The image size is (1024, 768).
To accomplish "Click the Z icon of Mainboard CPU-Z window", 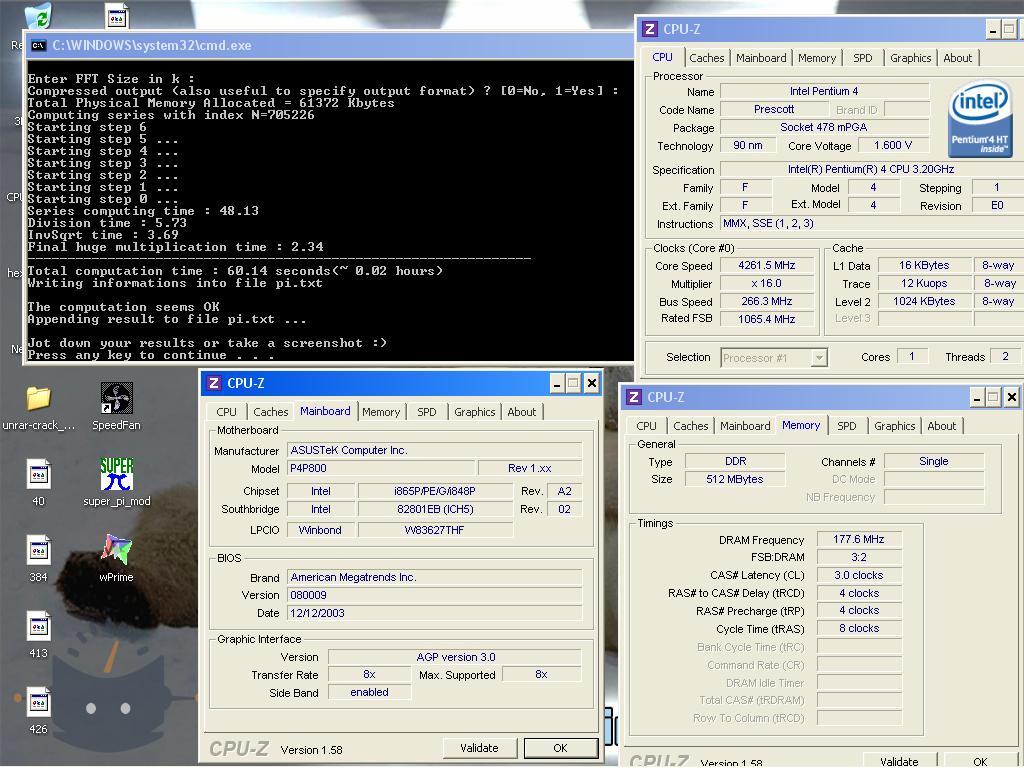I will (x=214, y=383).
